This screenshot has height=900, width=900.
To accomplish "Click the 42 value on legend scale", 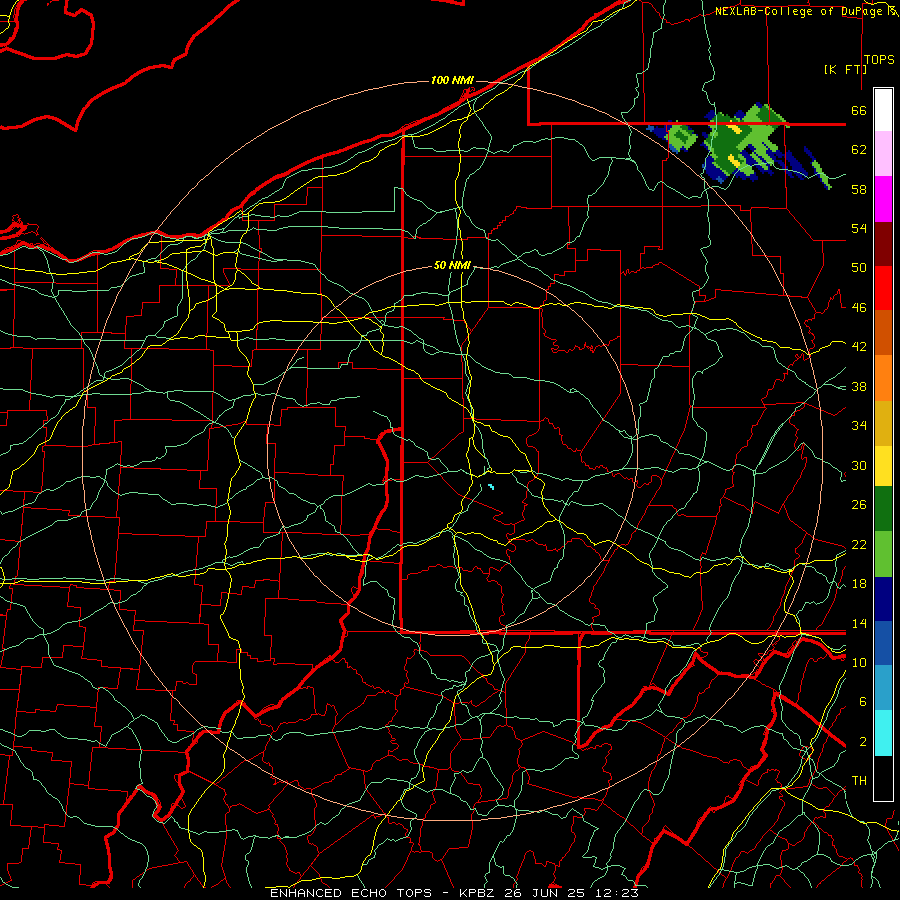I will (x=859, y=347).
